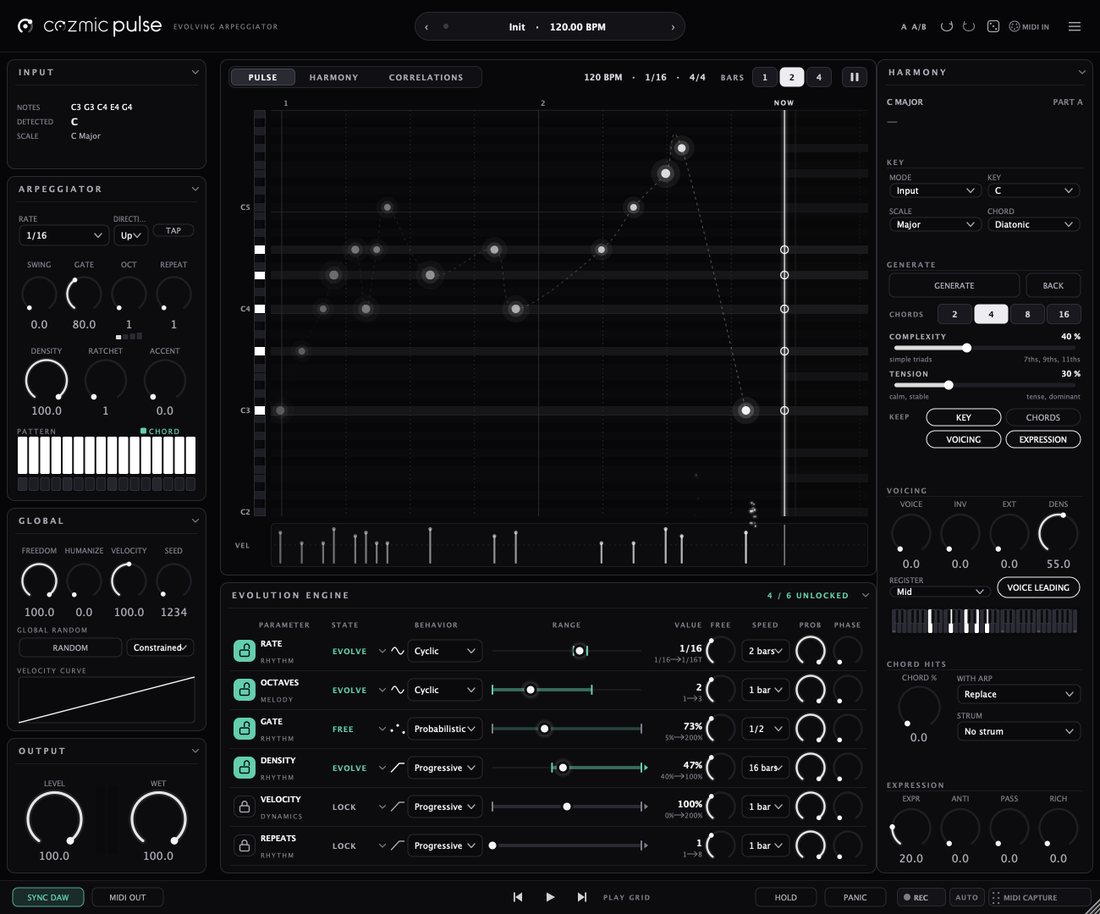Click the SWING knob

pos(39,293)
